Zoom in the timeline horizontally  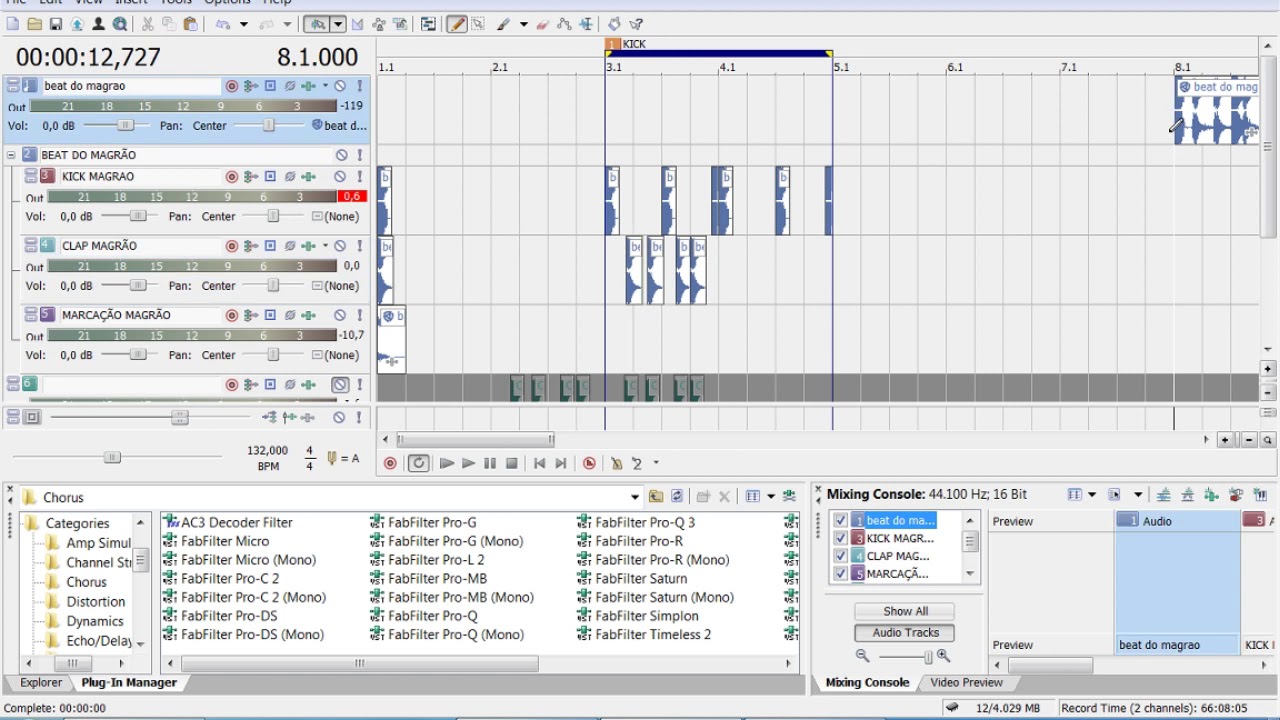[1225, 440]
